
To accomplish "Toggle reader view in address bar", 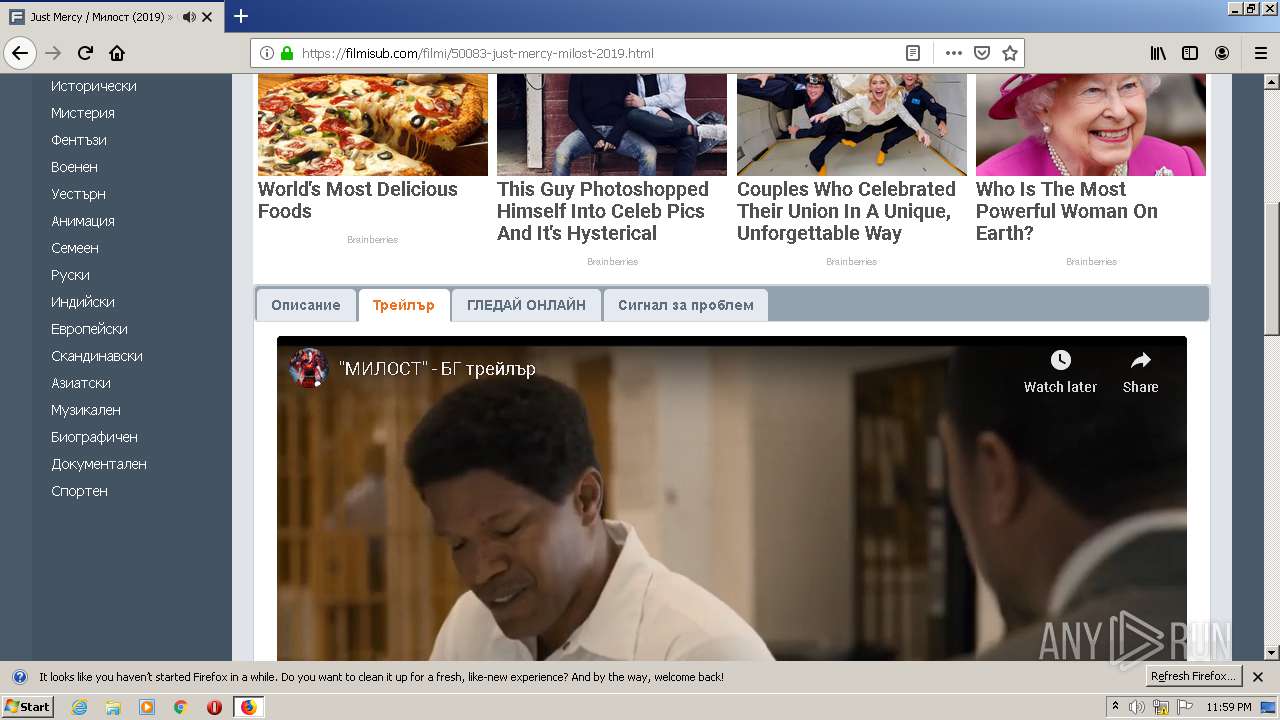I will click(x=913, y=53).
